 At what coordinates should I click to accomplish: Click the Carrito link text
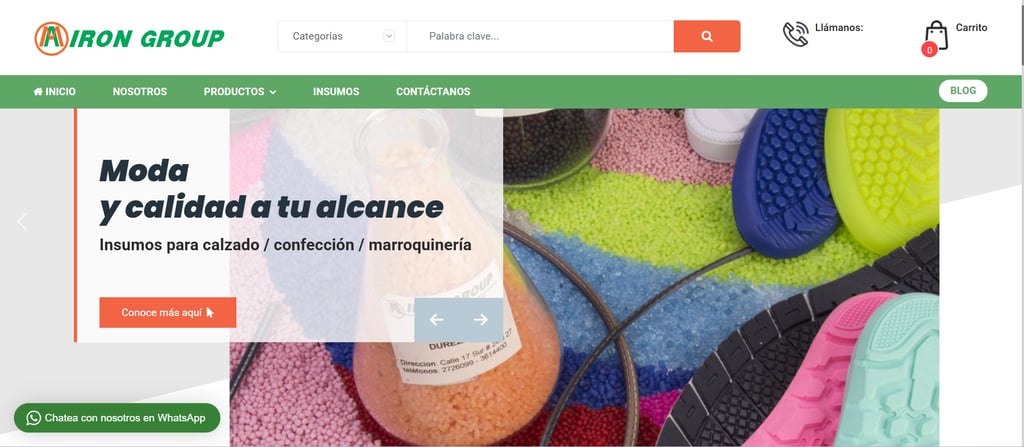(x=971, y=27)
